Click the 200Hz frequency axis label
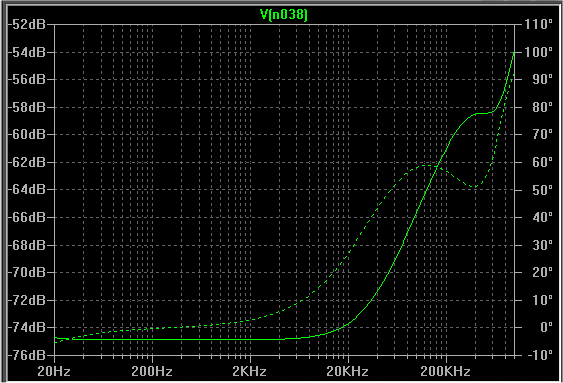The width and height of the screenshot is (563, 383). (x=152, y=372)
